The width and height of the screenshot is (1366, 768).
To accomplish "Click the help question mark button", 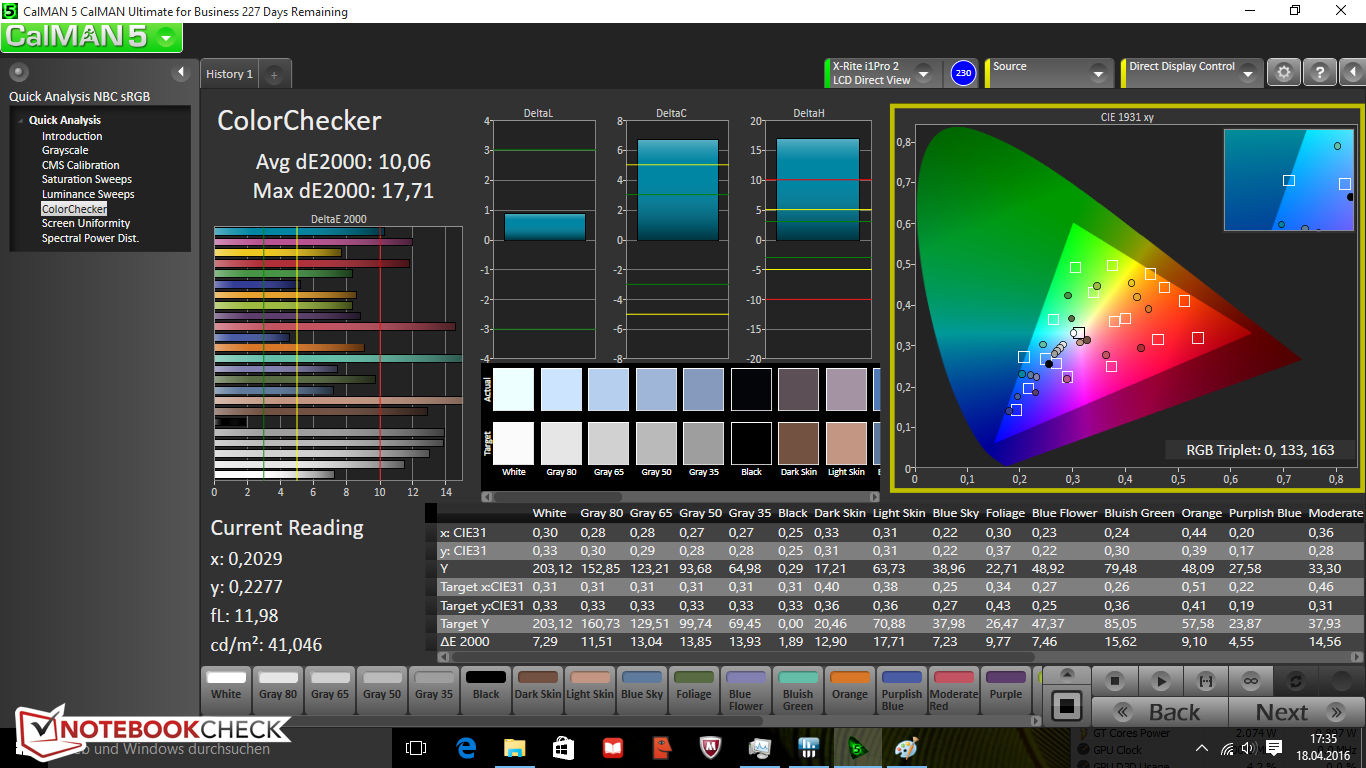I will tap(1320, 72).
